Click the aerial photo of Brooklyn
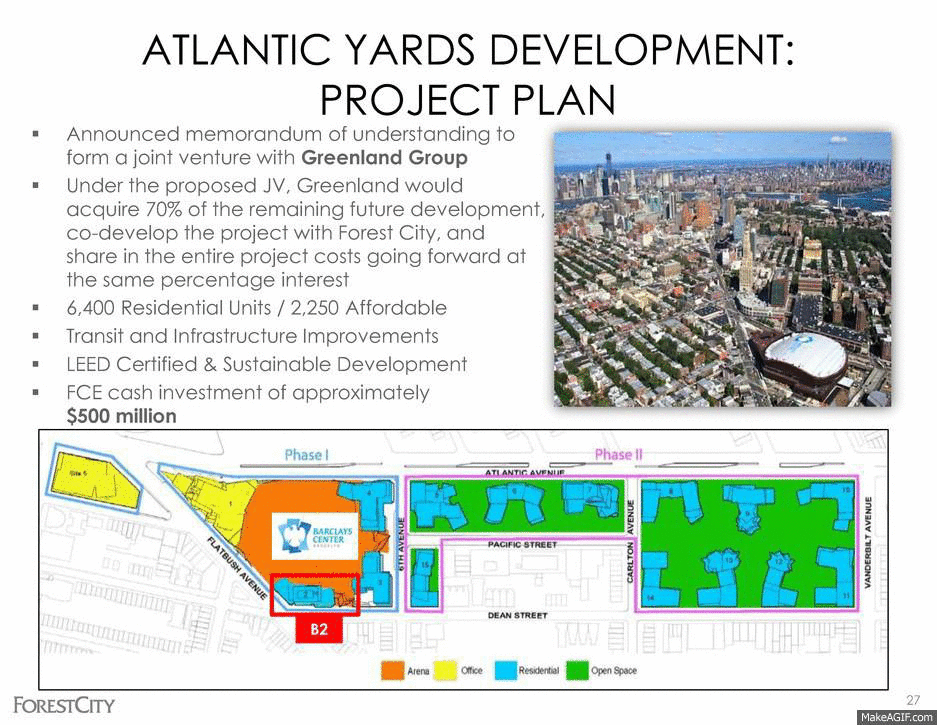The height and width of the screenshot is (725, 937). tap(721, 268)
